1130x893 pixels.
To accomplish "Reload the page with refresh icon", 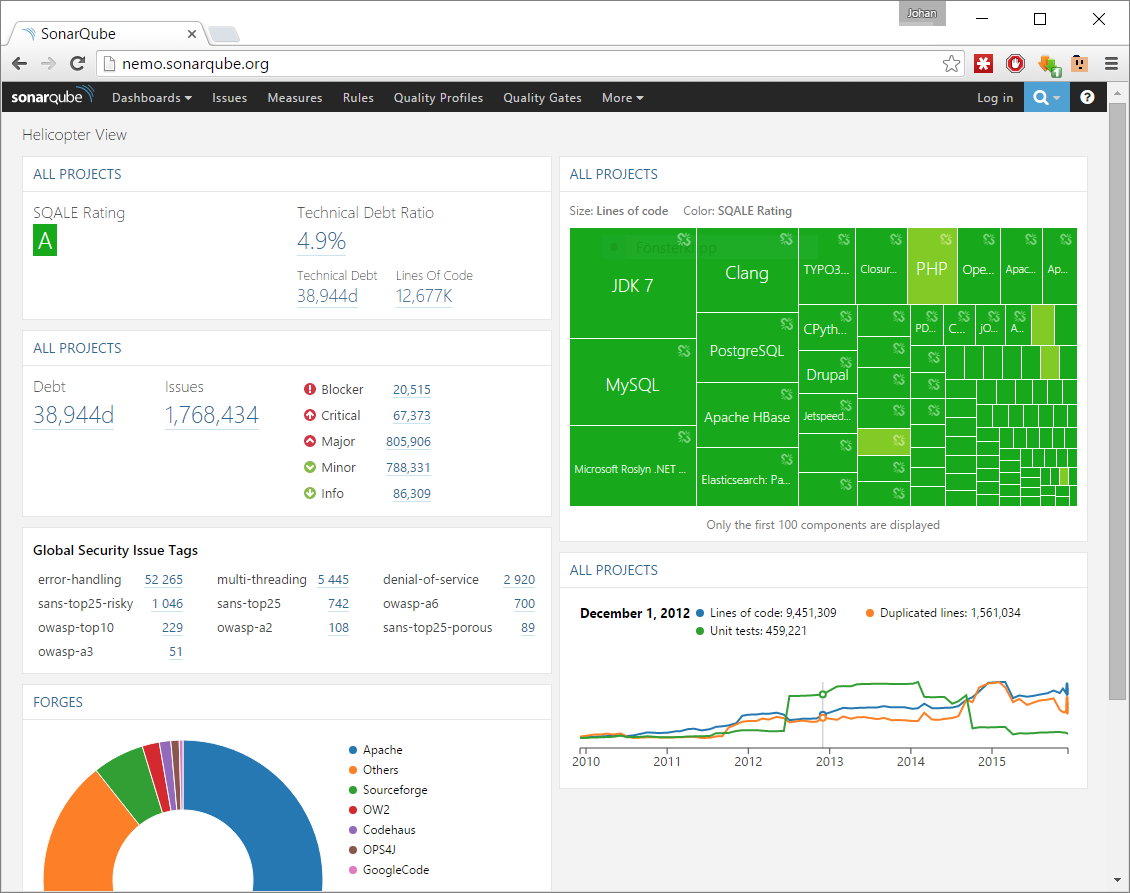I will pyautogui.click(x=78, y=63).
